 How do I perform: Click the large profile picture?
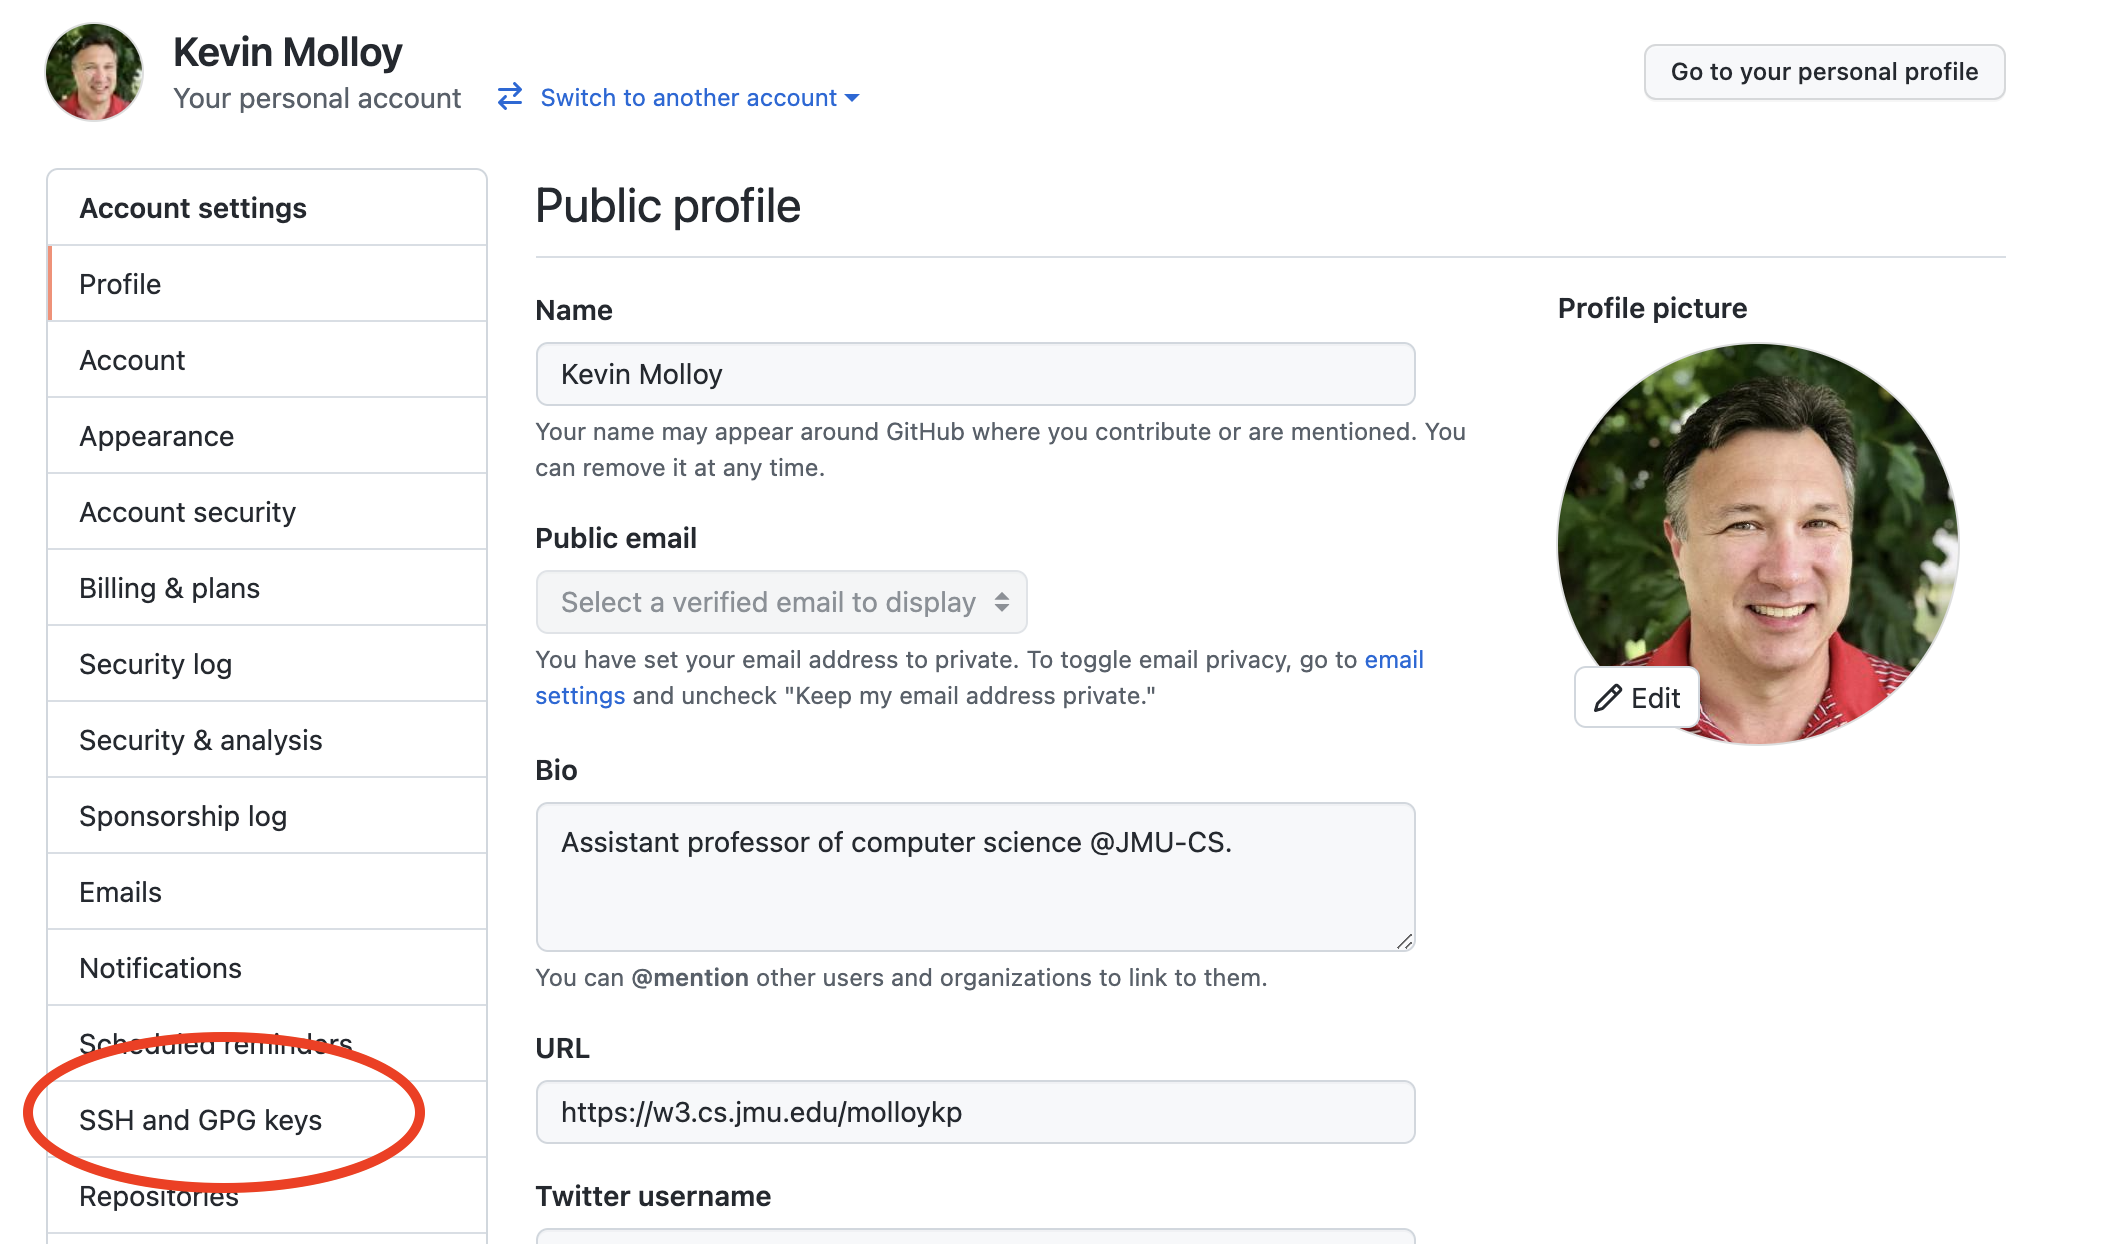tap(1757, 520)
